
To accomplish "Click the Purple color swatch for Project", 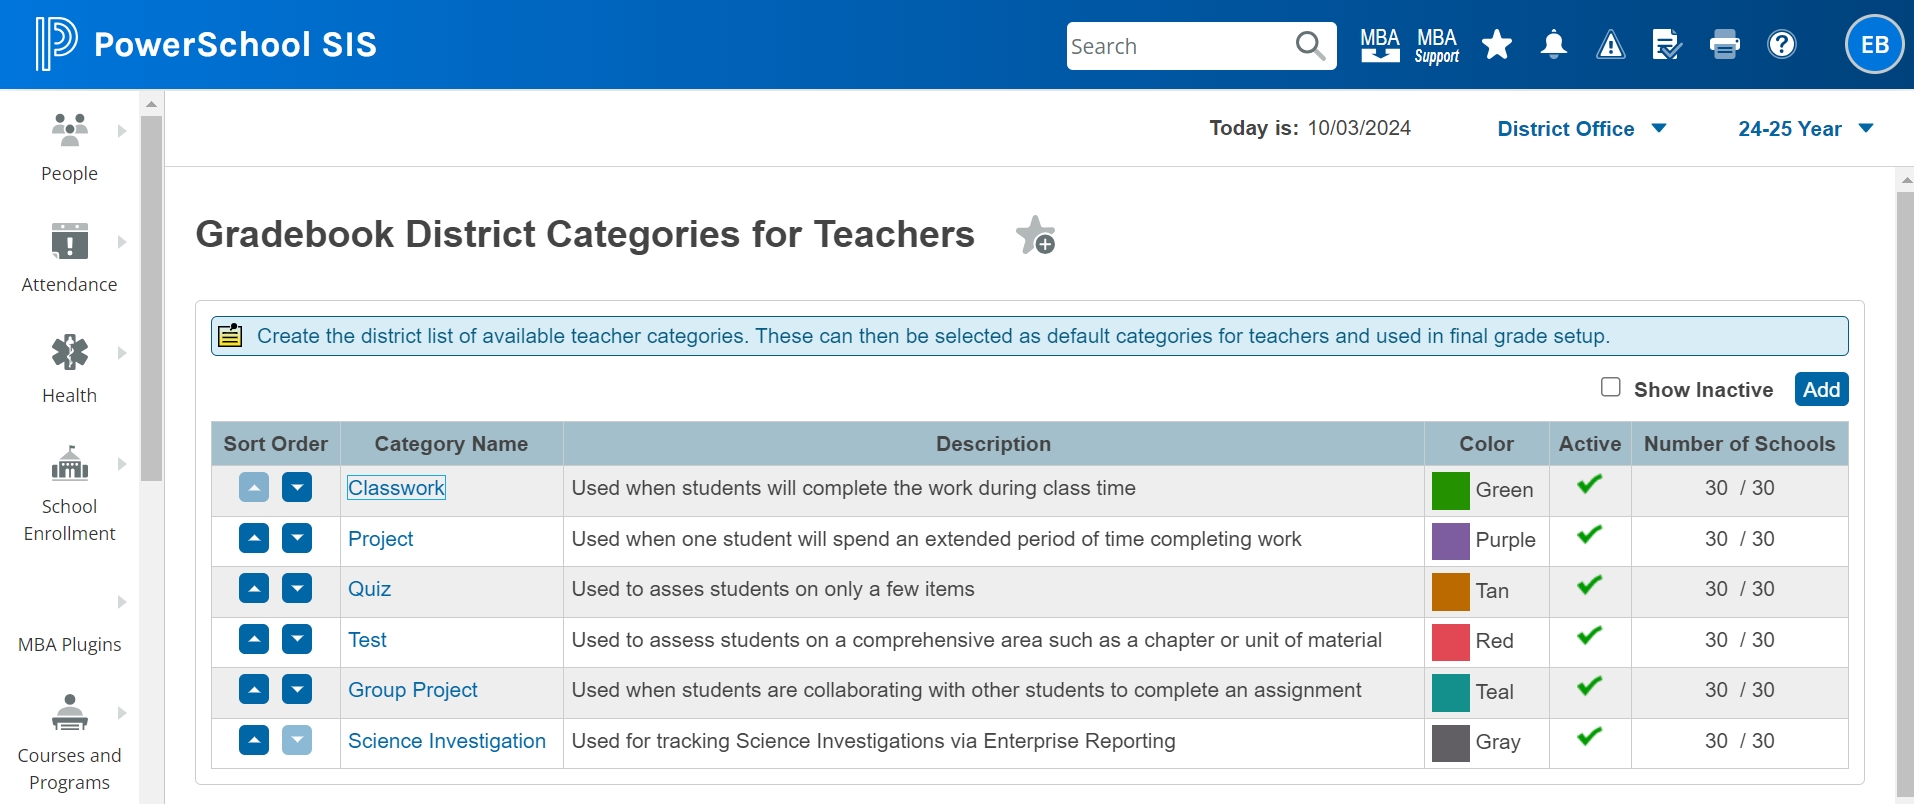I will point(1450,541).
